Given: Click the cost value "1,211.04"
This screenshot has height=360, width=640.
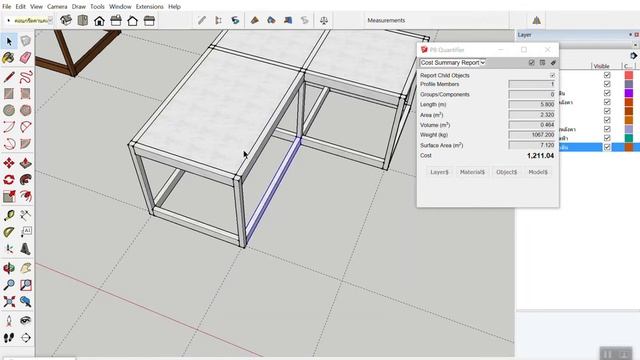Looking at the screenshot, I should [x=540, y=156].
